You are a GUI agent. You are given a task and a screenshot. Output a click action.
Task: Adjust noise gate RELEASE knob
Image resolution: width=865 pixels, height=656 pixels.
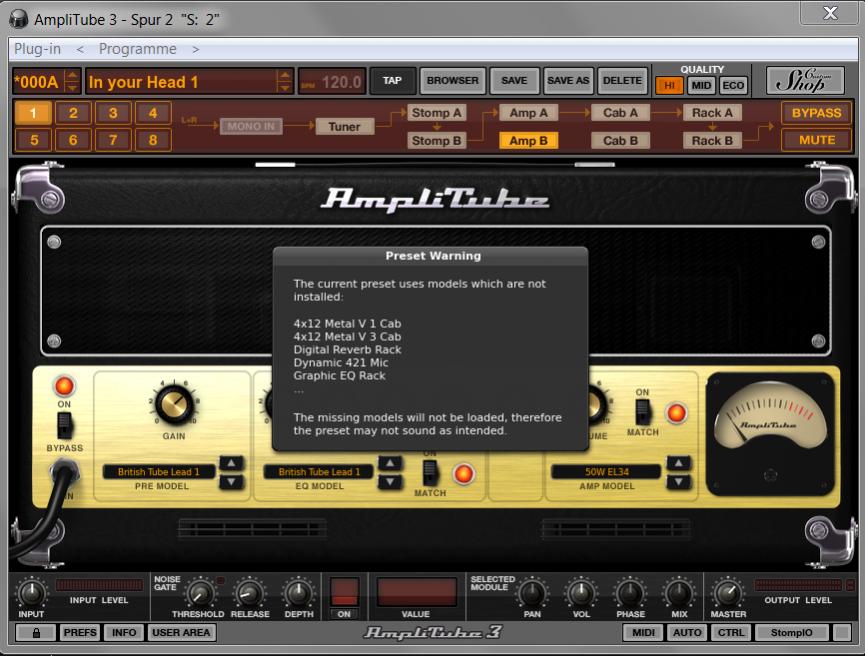(249, 593)
